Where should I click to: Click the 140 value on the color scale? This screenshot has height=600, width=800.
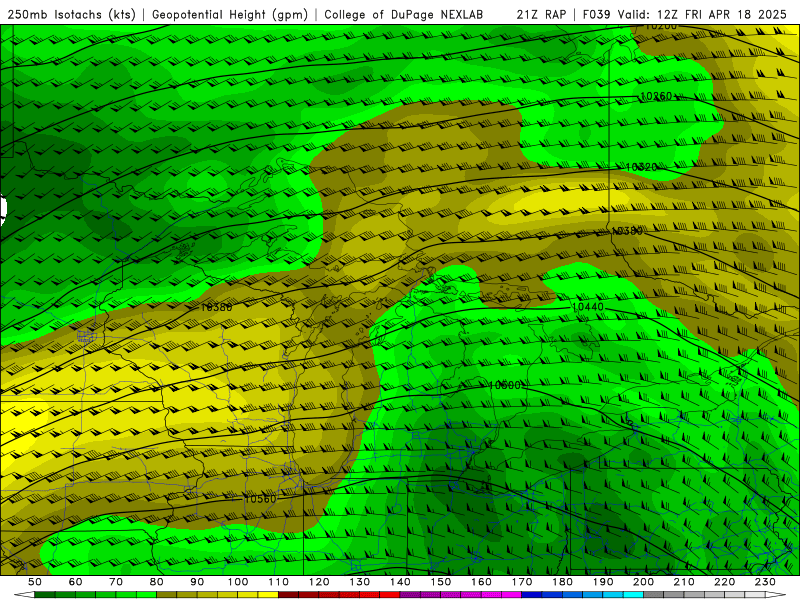click(400, 582)
